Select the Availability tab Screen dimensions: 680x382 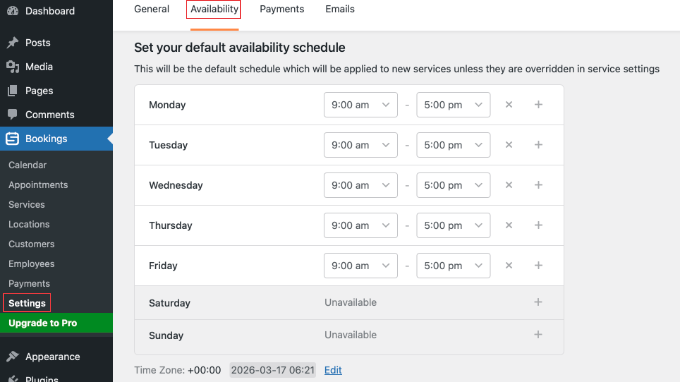point(214,9)
